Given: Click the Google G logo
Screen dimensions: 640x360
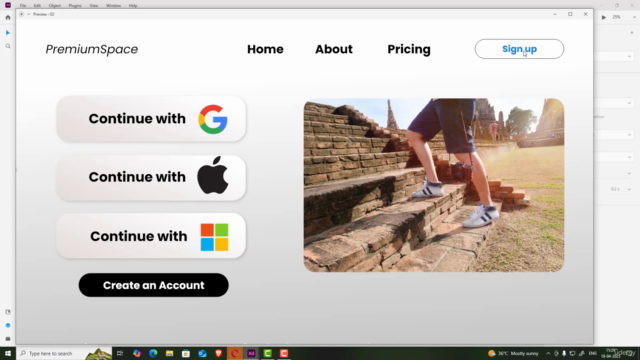Looking at the screenshot, I should pos(213,119).
